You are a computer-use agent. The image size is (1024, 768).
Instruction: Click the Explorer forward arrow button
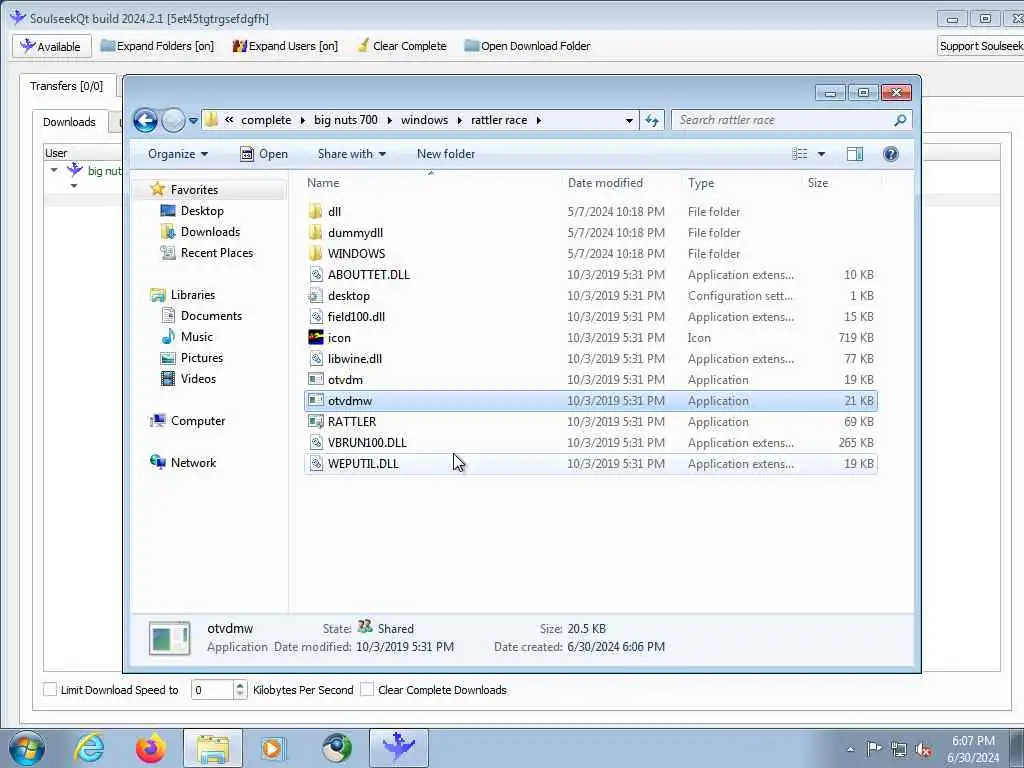tap(173, 120)
